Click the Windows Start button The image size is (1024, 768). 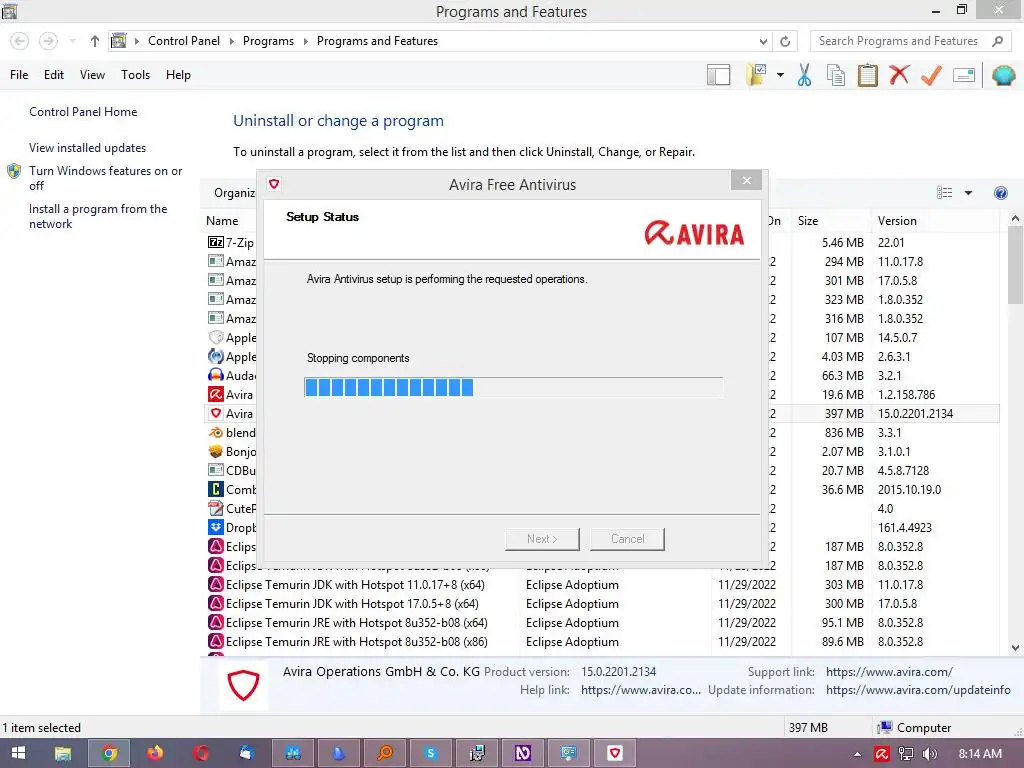point(18,753)
